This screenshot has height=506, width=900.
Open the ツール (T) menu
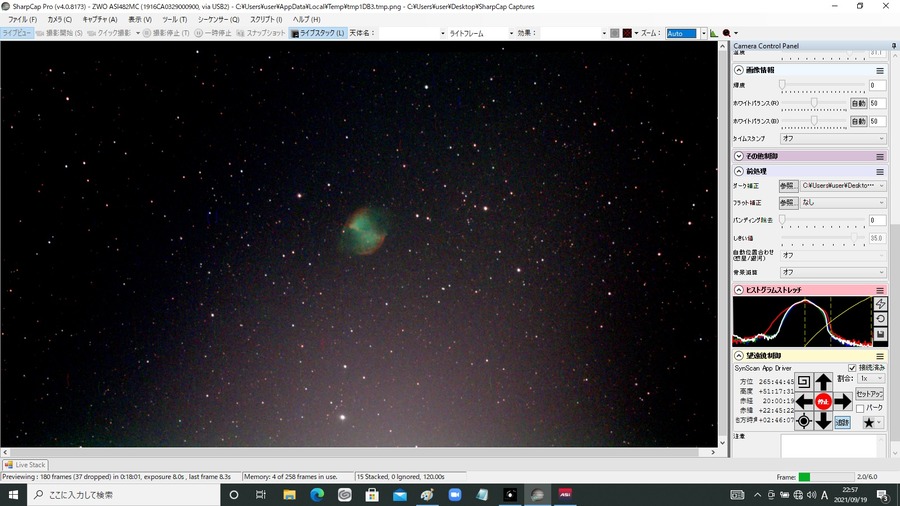coord(174,20)
